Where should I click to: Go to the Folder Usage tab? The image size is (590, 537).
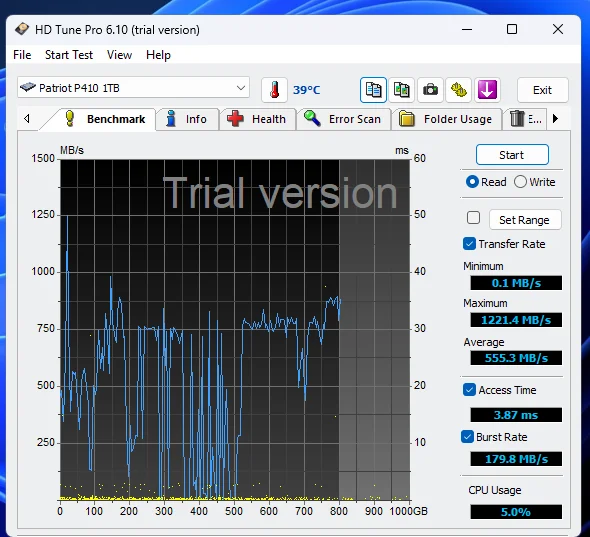pyautogui.click(x=446, y=119)
